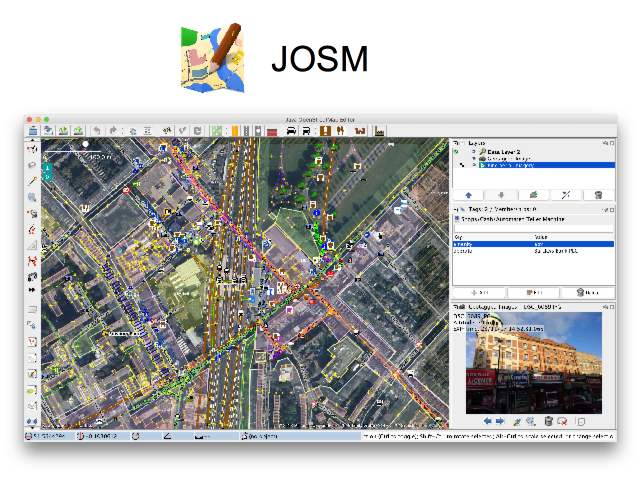The width and height of the screenshot is (640, 480).
Task: Select the Delete mode tool
Action: click(32, 213)
